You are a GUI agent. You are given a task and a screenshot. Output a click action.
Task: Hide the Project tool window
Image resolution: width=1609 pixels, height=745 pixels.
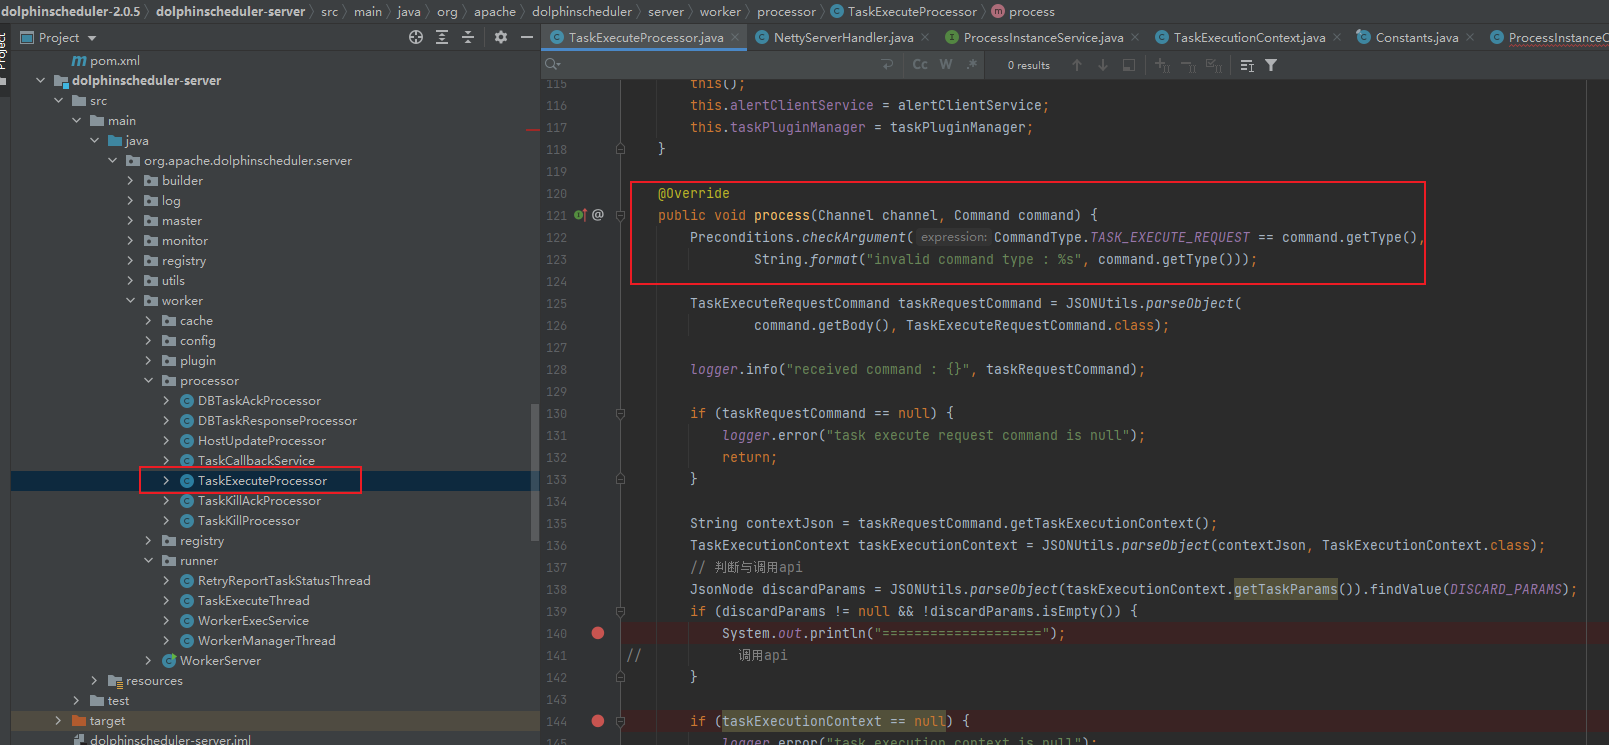(527, 37)
